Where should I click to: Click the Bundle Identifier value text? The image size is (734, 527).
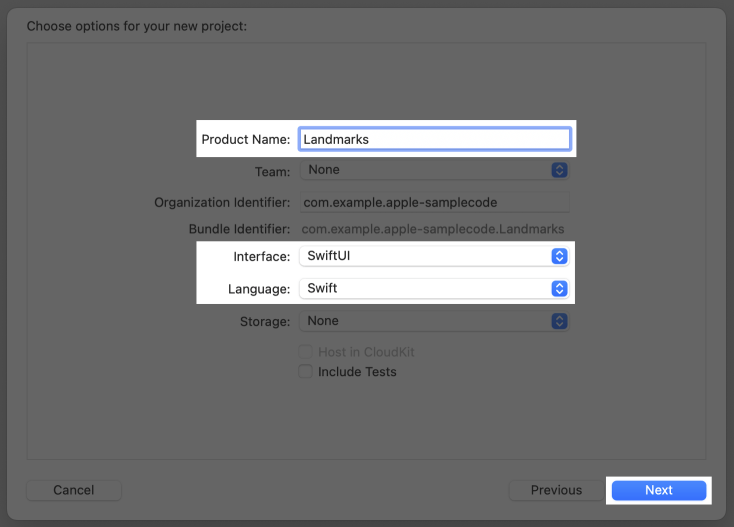pyautogui.click(x=433, y=229)
